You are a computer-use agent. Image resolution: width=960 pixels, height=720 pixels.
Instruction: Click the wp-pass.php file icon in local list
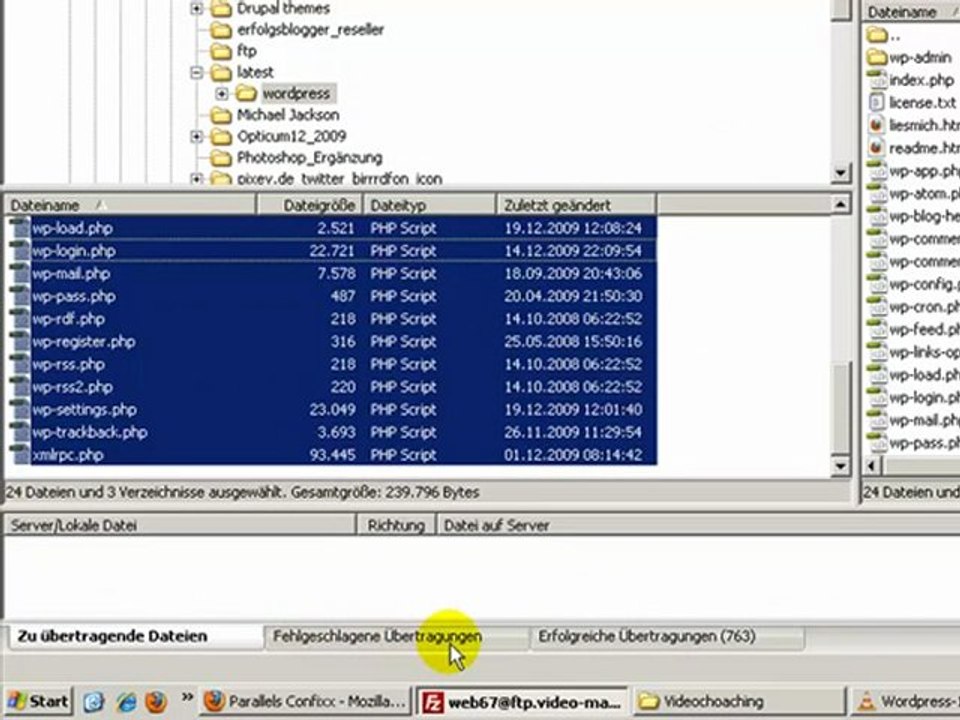click(x=20, y=296)
